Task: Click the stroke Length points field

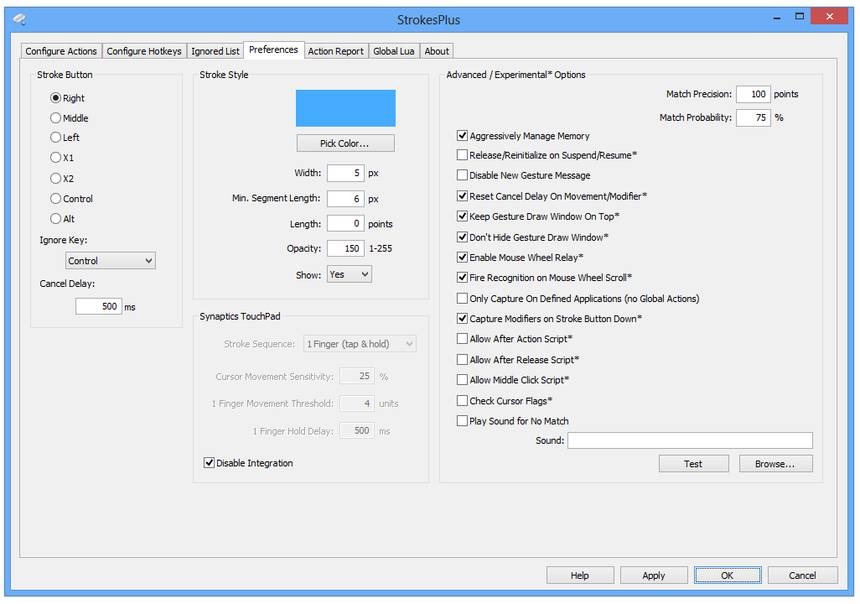Action: [x=346, y=224]
